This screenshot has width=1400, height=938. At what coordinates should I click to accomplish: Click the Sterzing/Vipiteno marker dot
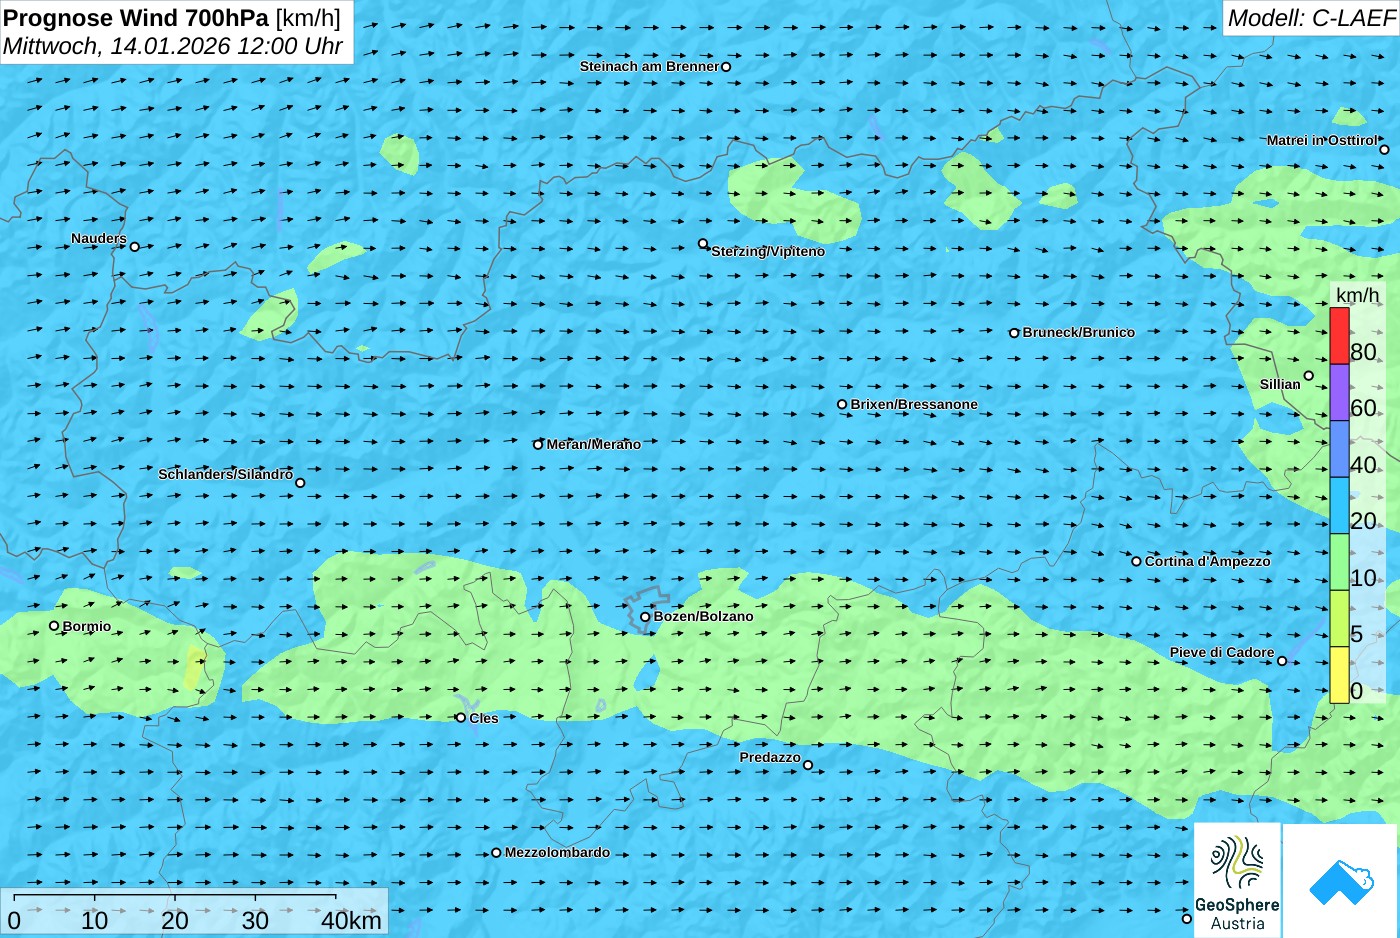703,243
